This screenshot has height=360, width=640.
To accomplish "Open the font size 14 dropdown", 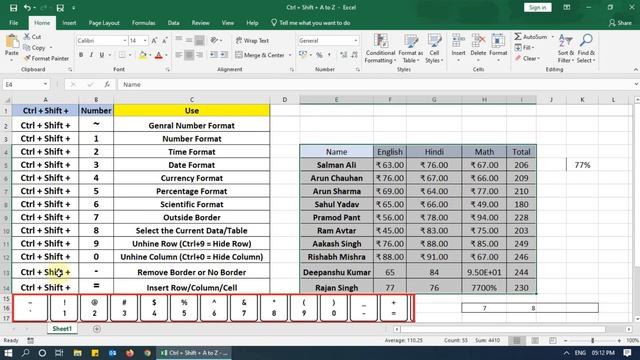I will click(x=145, y=41).
